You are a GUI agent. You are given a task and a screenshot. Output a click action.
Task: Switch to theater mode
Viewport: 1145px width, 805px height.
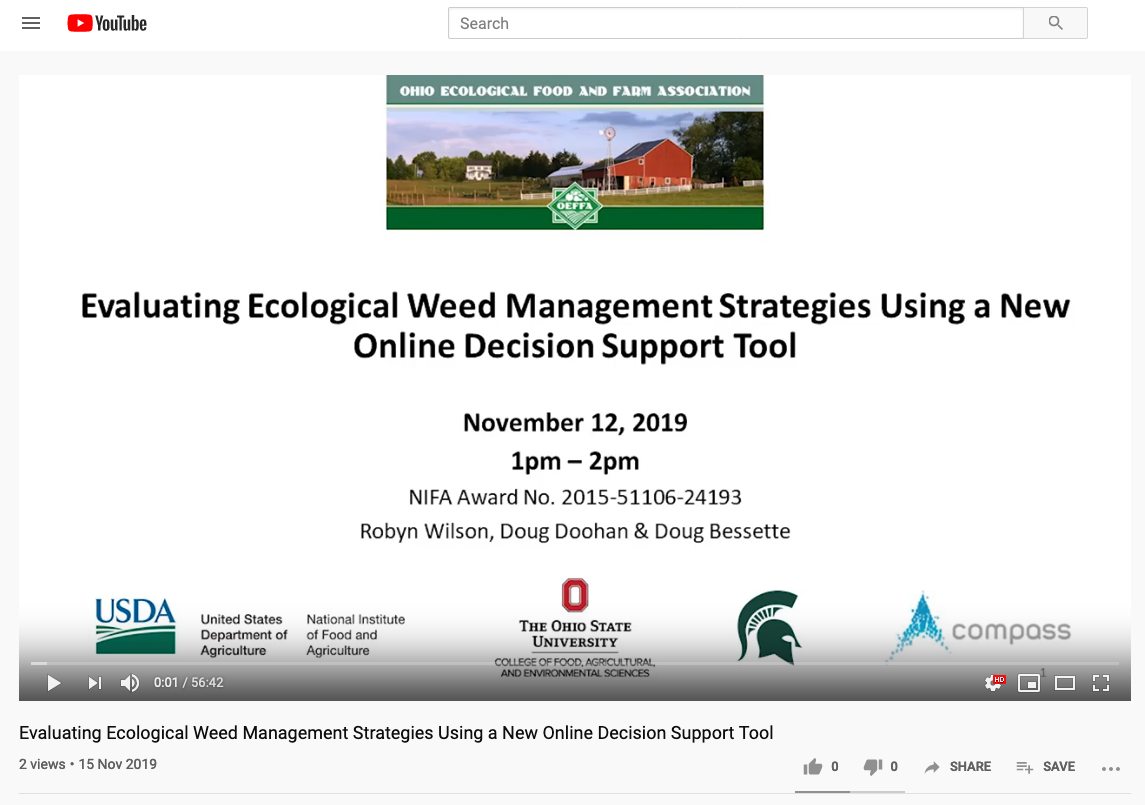click(x=1065, y=682)
